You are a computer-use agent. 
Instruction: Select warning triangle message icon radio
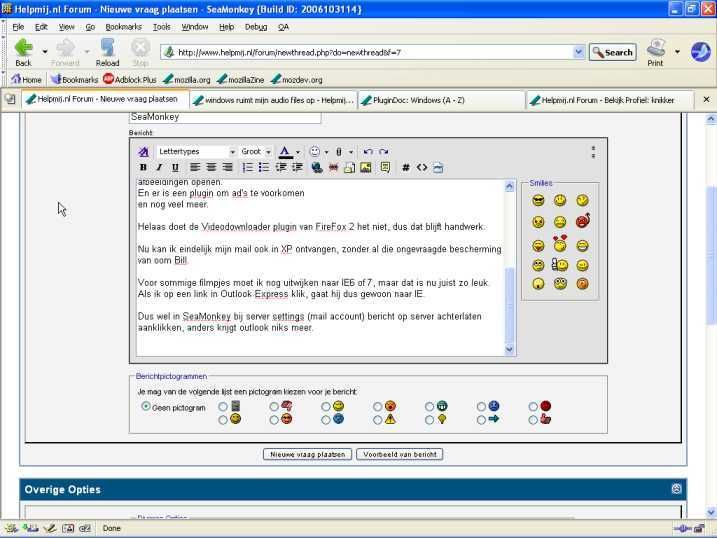(x=377, y=420)
